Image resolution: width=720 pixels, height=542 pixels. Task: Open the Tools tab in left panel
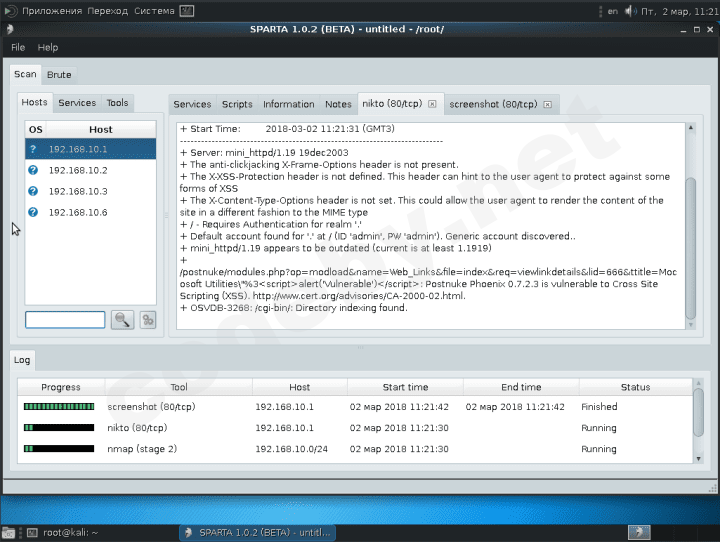tap(118, 102)
